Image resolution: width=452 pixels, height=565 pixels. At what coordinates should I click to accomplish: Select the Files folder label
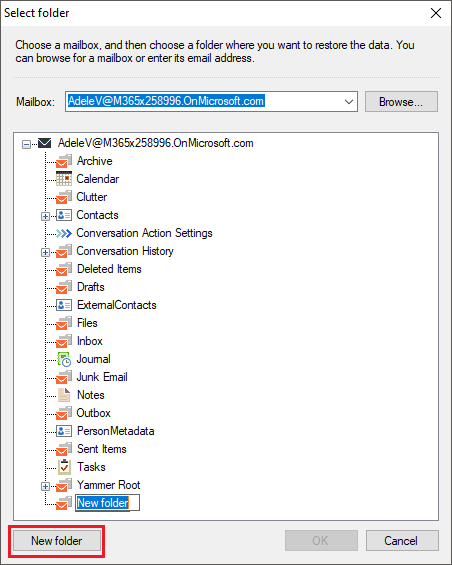(87, 323)
